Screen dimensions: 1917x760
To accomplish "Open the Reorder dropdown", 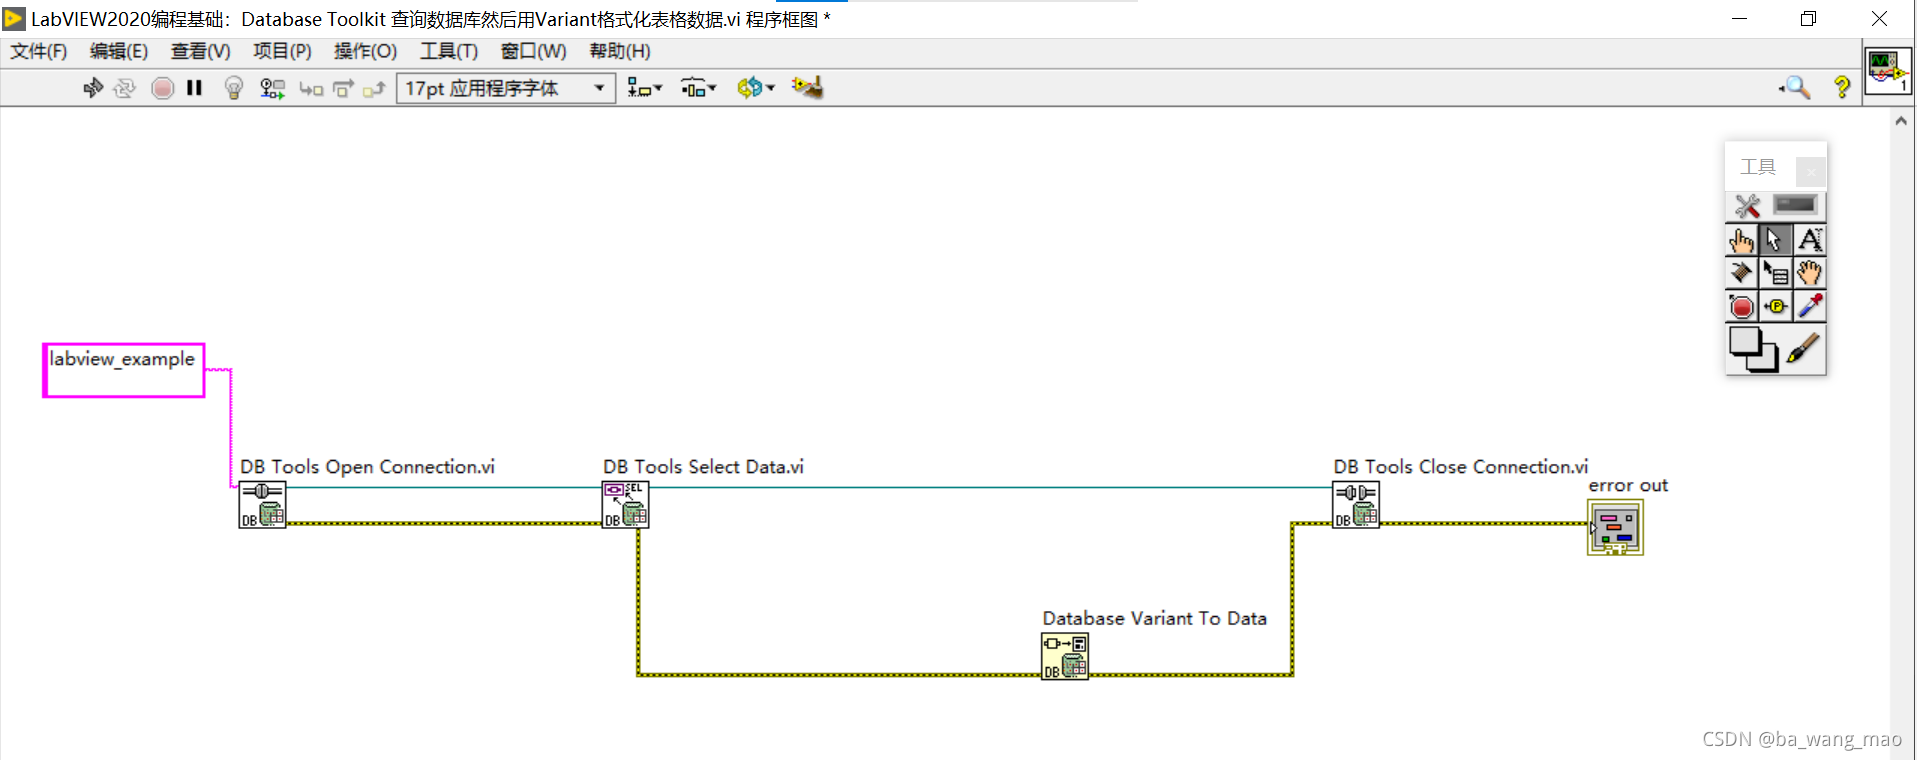I will 756,88.
